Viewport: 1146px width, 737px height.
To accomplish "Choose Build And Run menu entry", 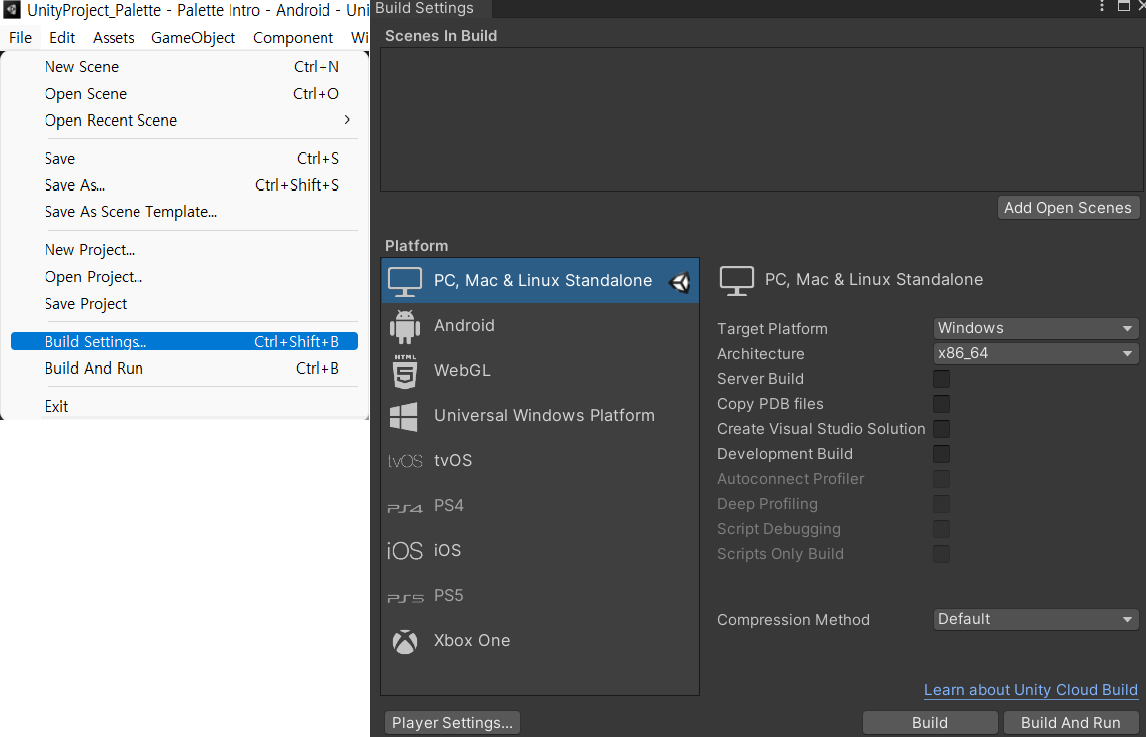I will click(184, 368).
